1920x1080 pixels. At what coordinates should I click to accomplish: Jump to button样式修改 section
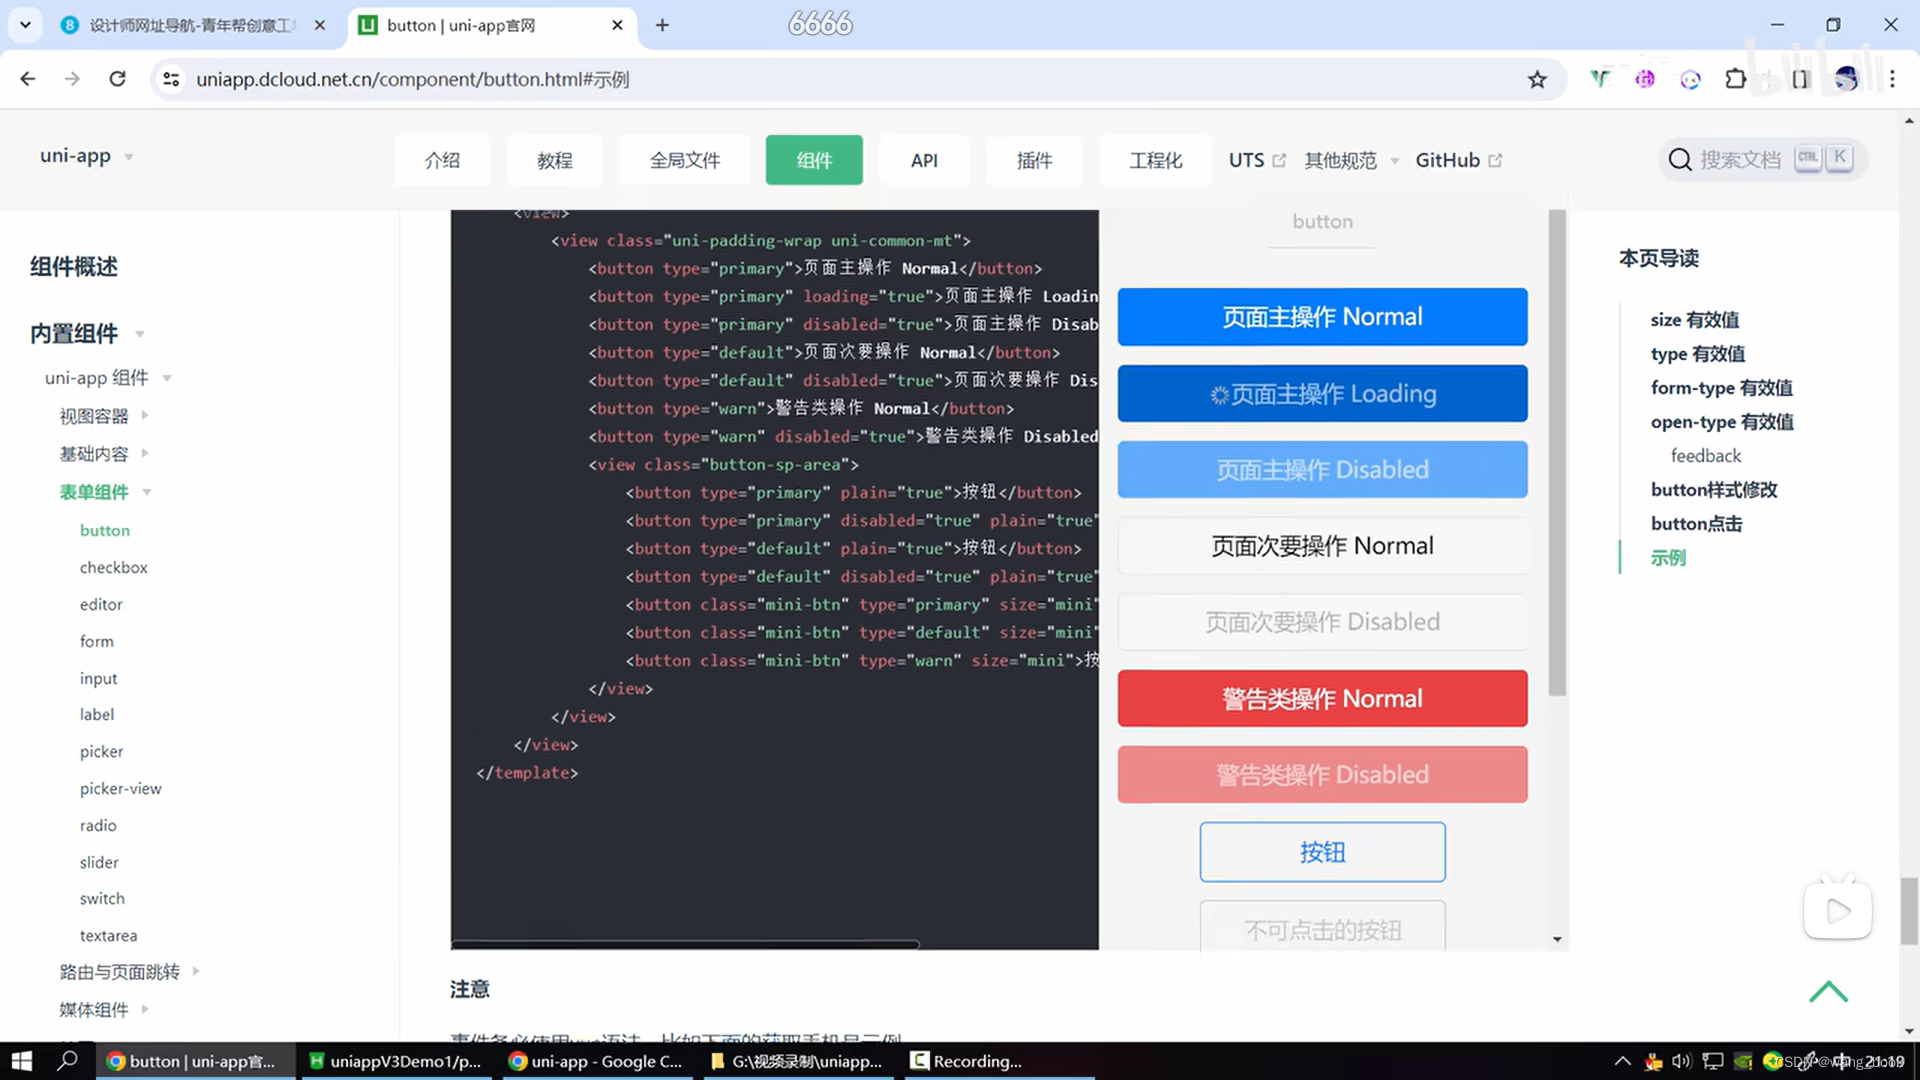[x=1713, y=490]
